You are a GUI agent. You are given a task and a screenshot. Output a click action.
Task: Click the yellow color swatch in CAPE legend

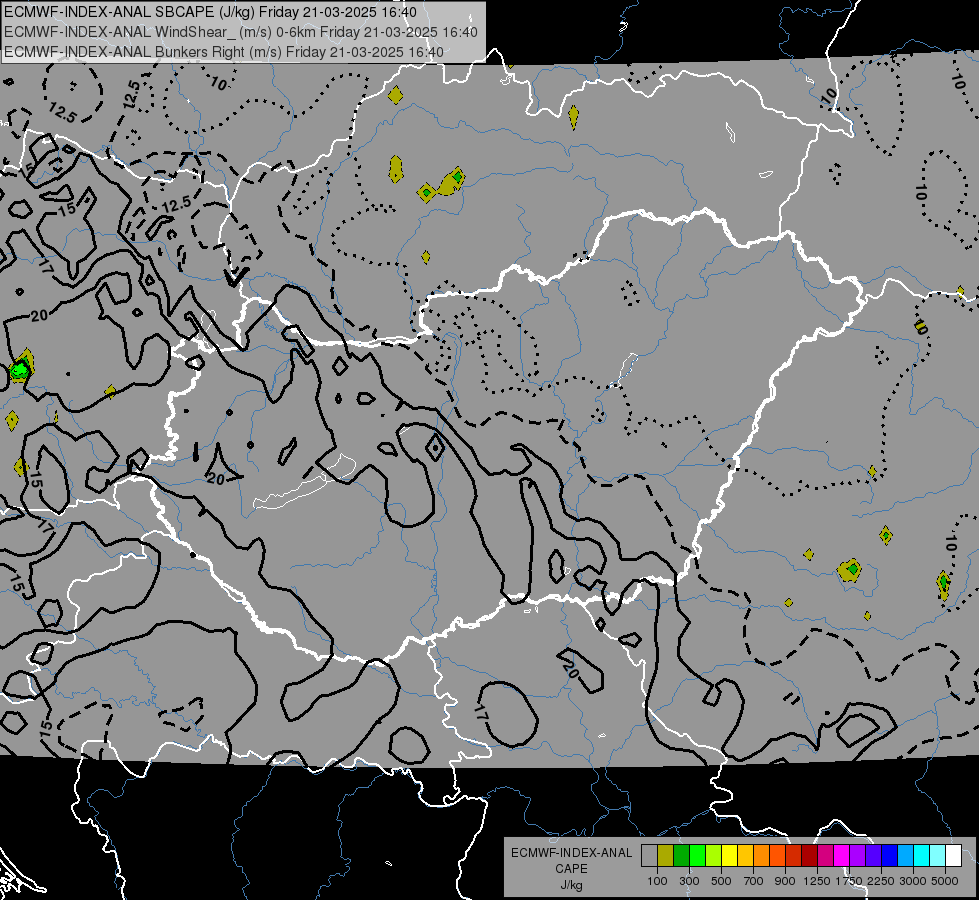coord(729,856)
